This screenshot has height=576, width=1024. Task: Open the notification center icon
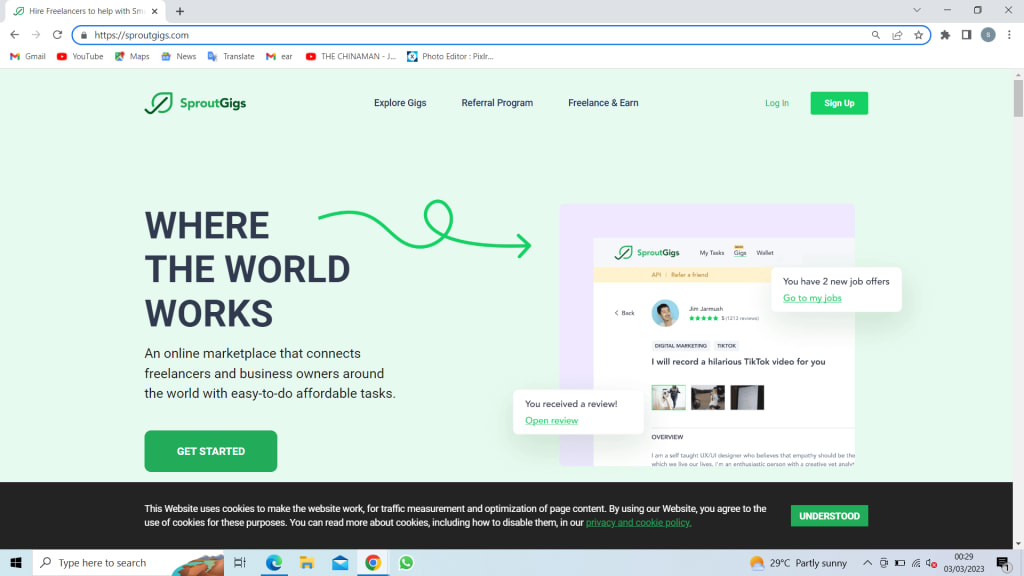(x=1003, y=563)
